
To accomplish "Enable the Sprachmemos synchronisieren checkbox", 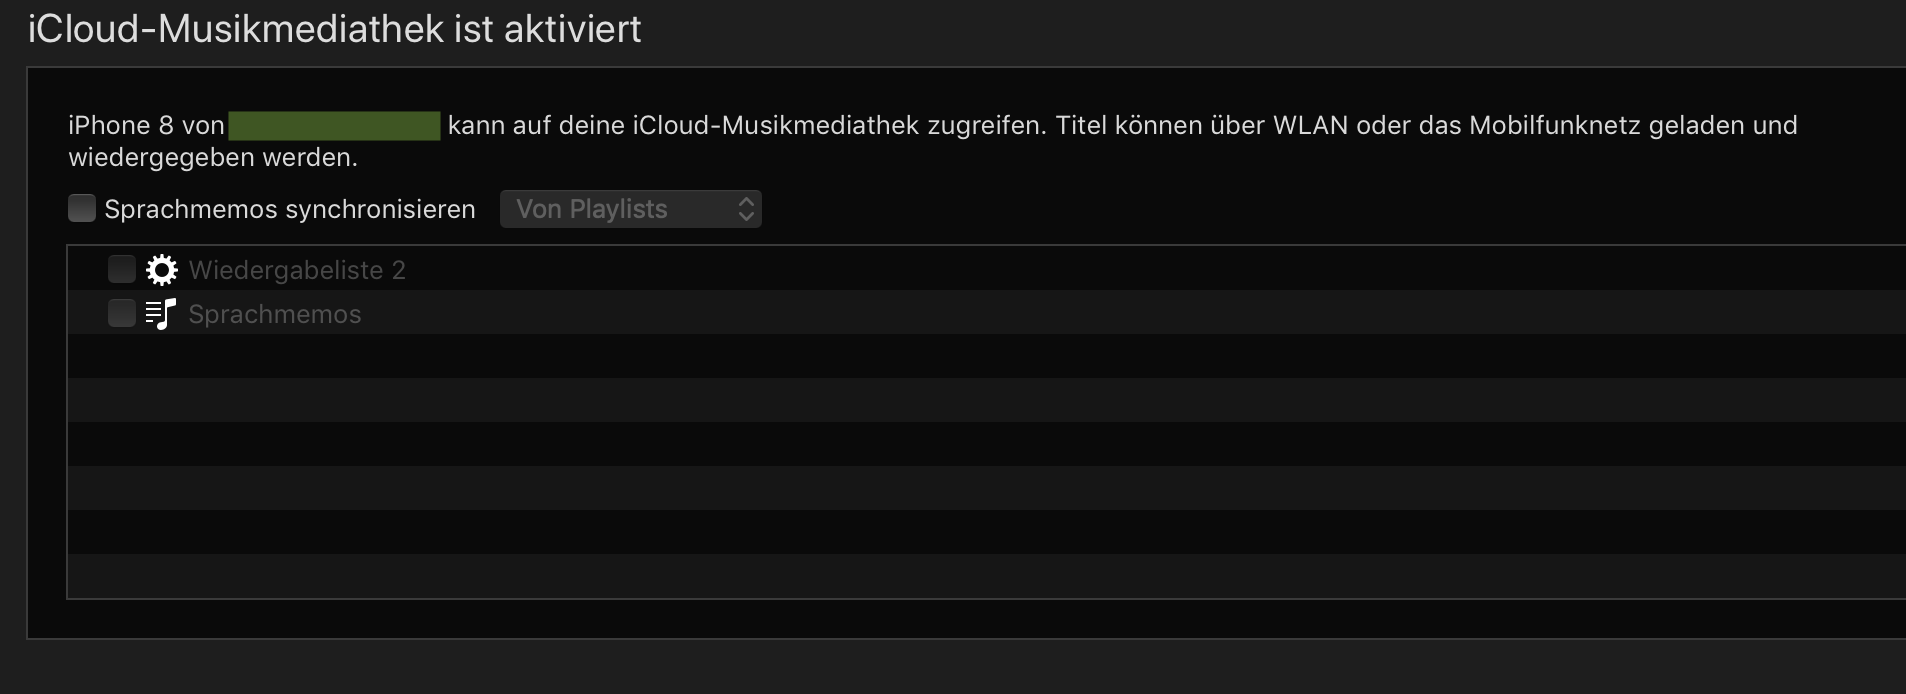I will click(82, 209).
